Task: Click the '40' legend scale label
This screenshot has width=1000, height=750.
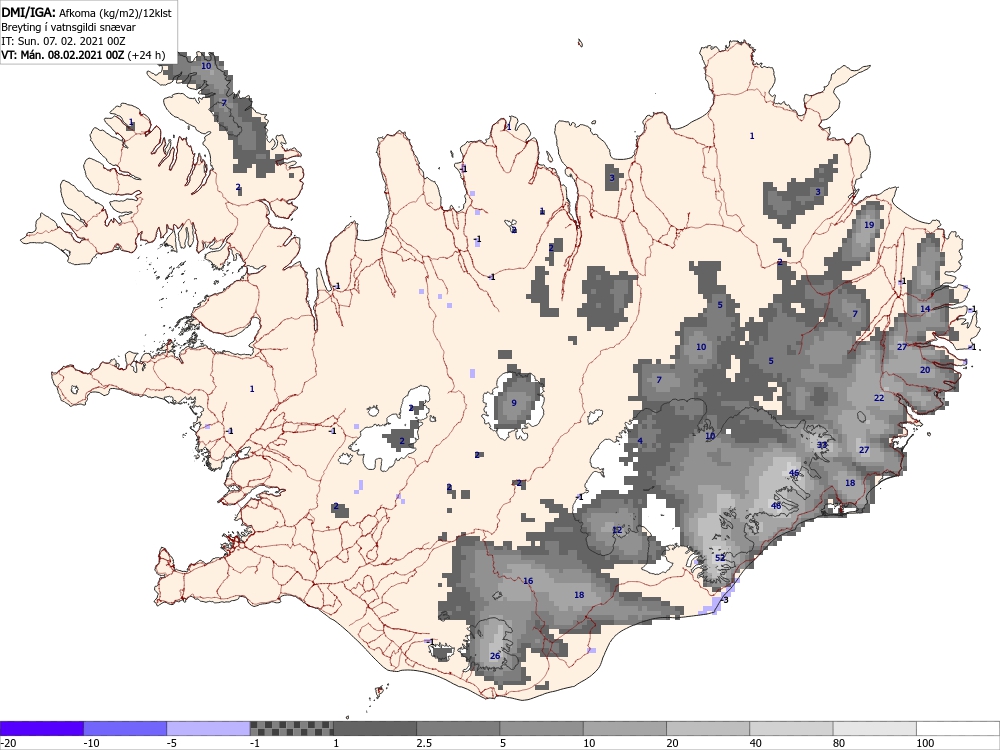Action: (x=756, y=743)
